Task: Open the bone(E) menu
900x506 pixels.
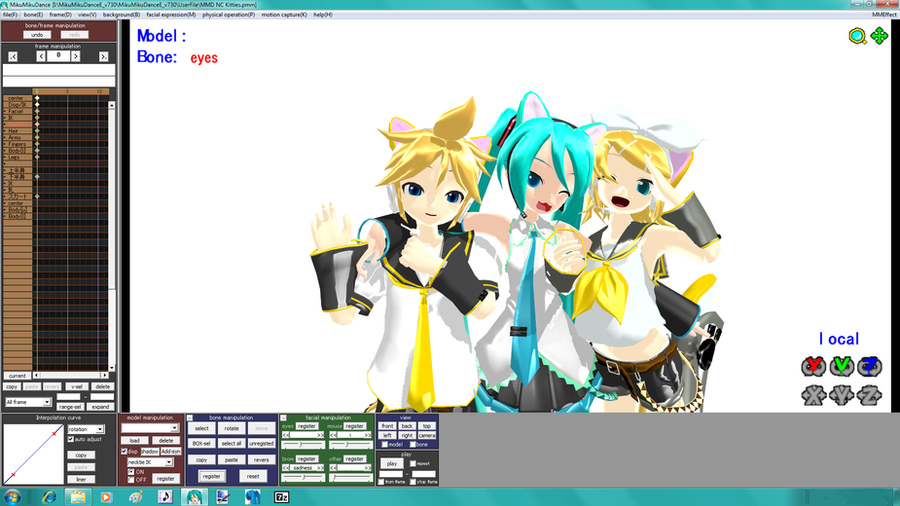Action: tap(33, 15)
